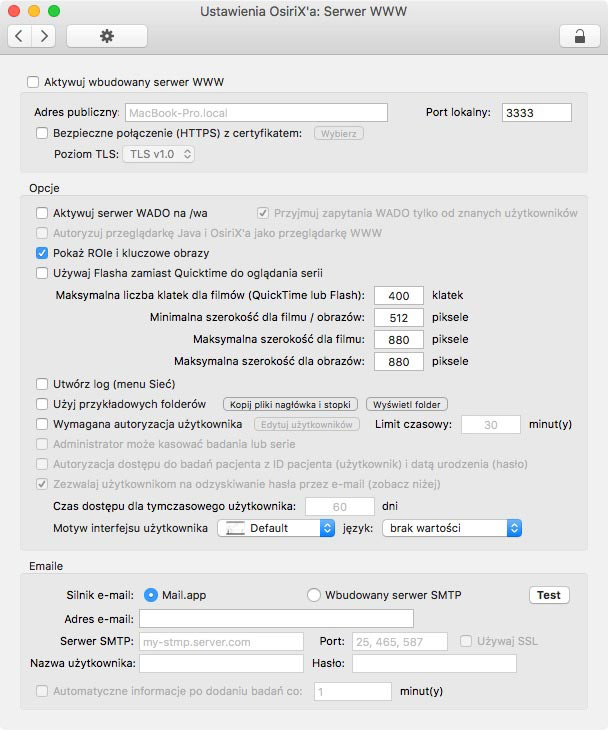Click the 'Wyświetl folder' button
The width and height of the screenshot is (608, 730).
tap(407, 405)
